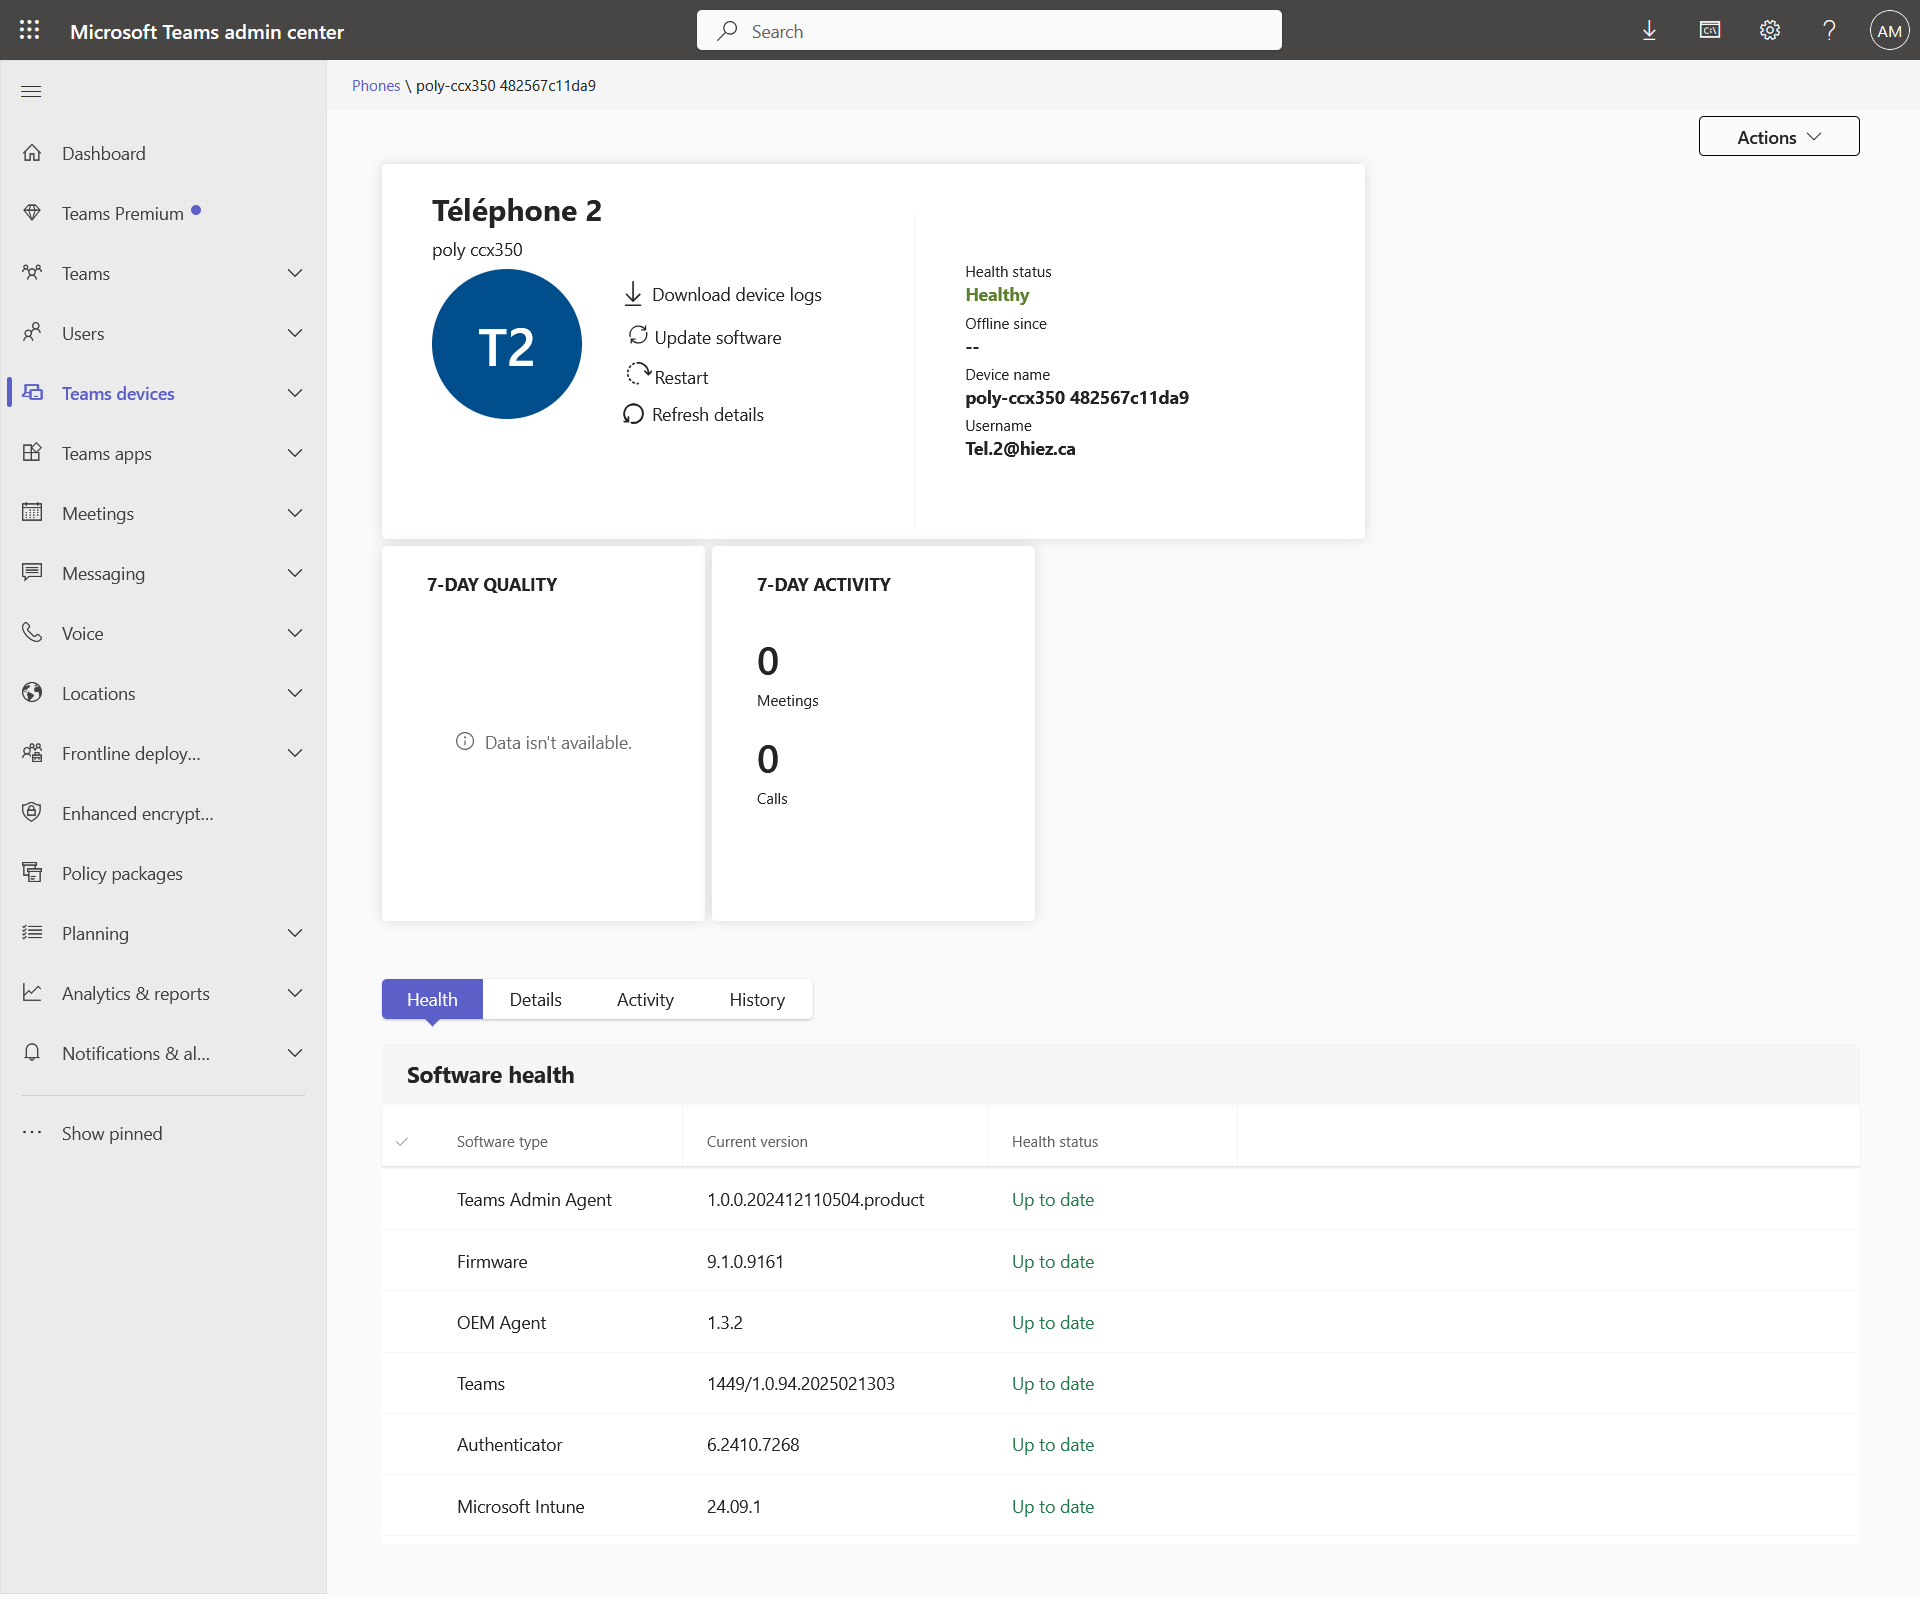Switch to the History tab

point(757,999)
